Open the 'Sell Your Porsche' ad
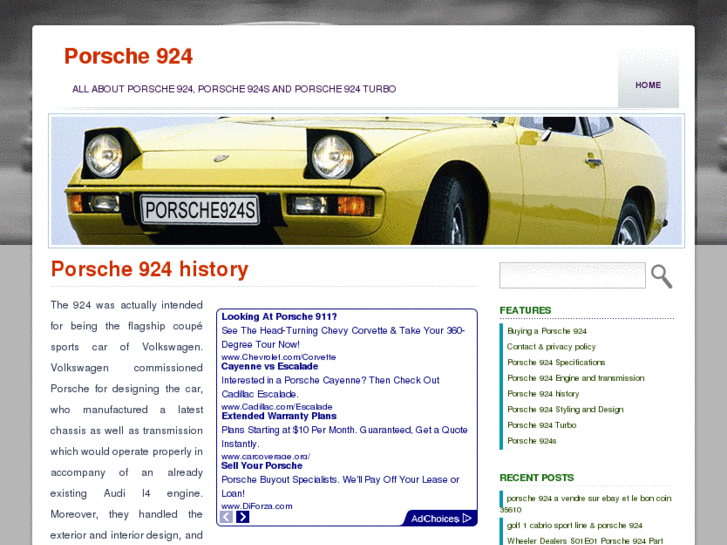The width and height of the screenshot is (727, 545). [261, 466]
